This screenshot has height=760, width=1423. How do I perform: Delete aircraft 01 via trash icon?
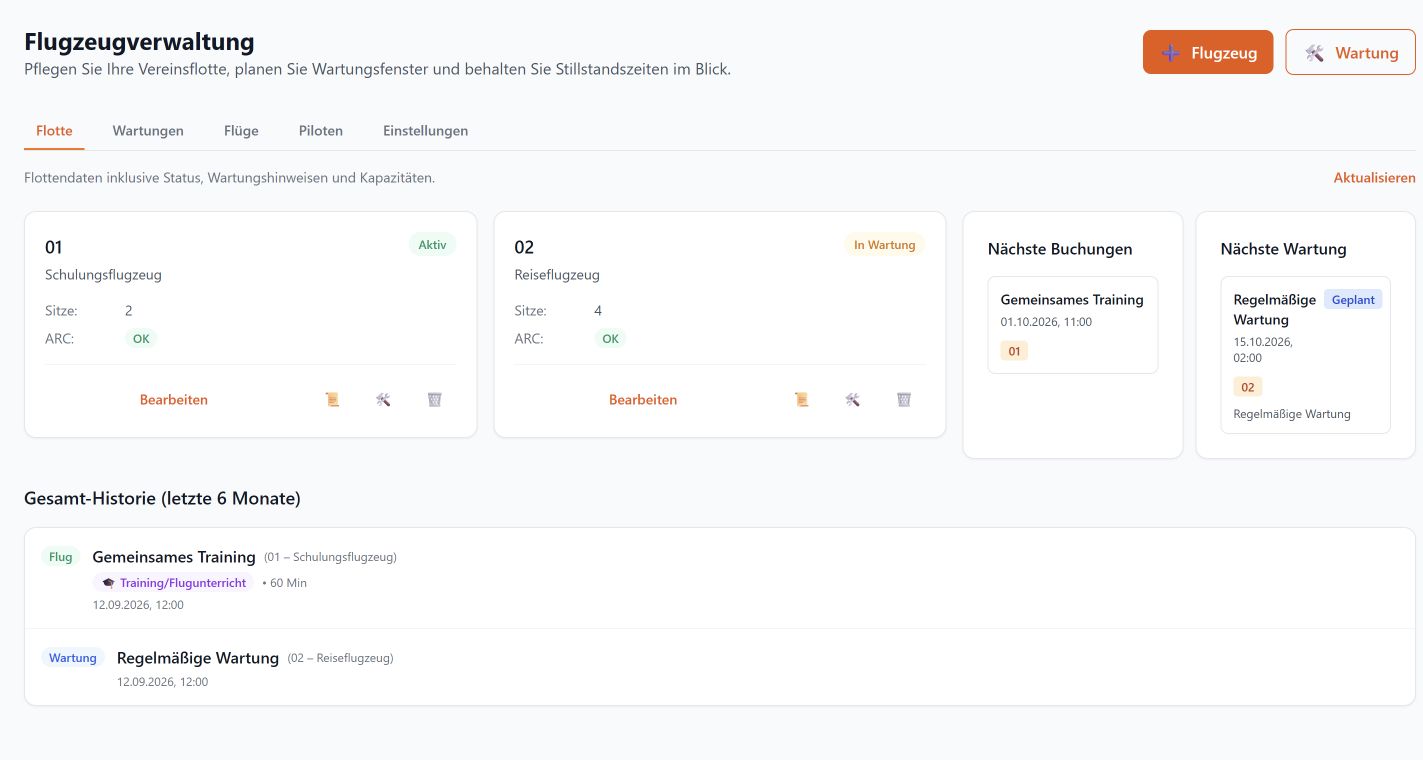click(x=434, y=399)
